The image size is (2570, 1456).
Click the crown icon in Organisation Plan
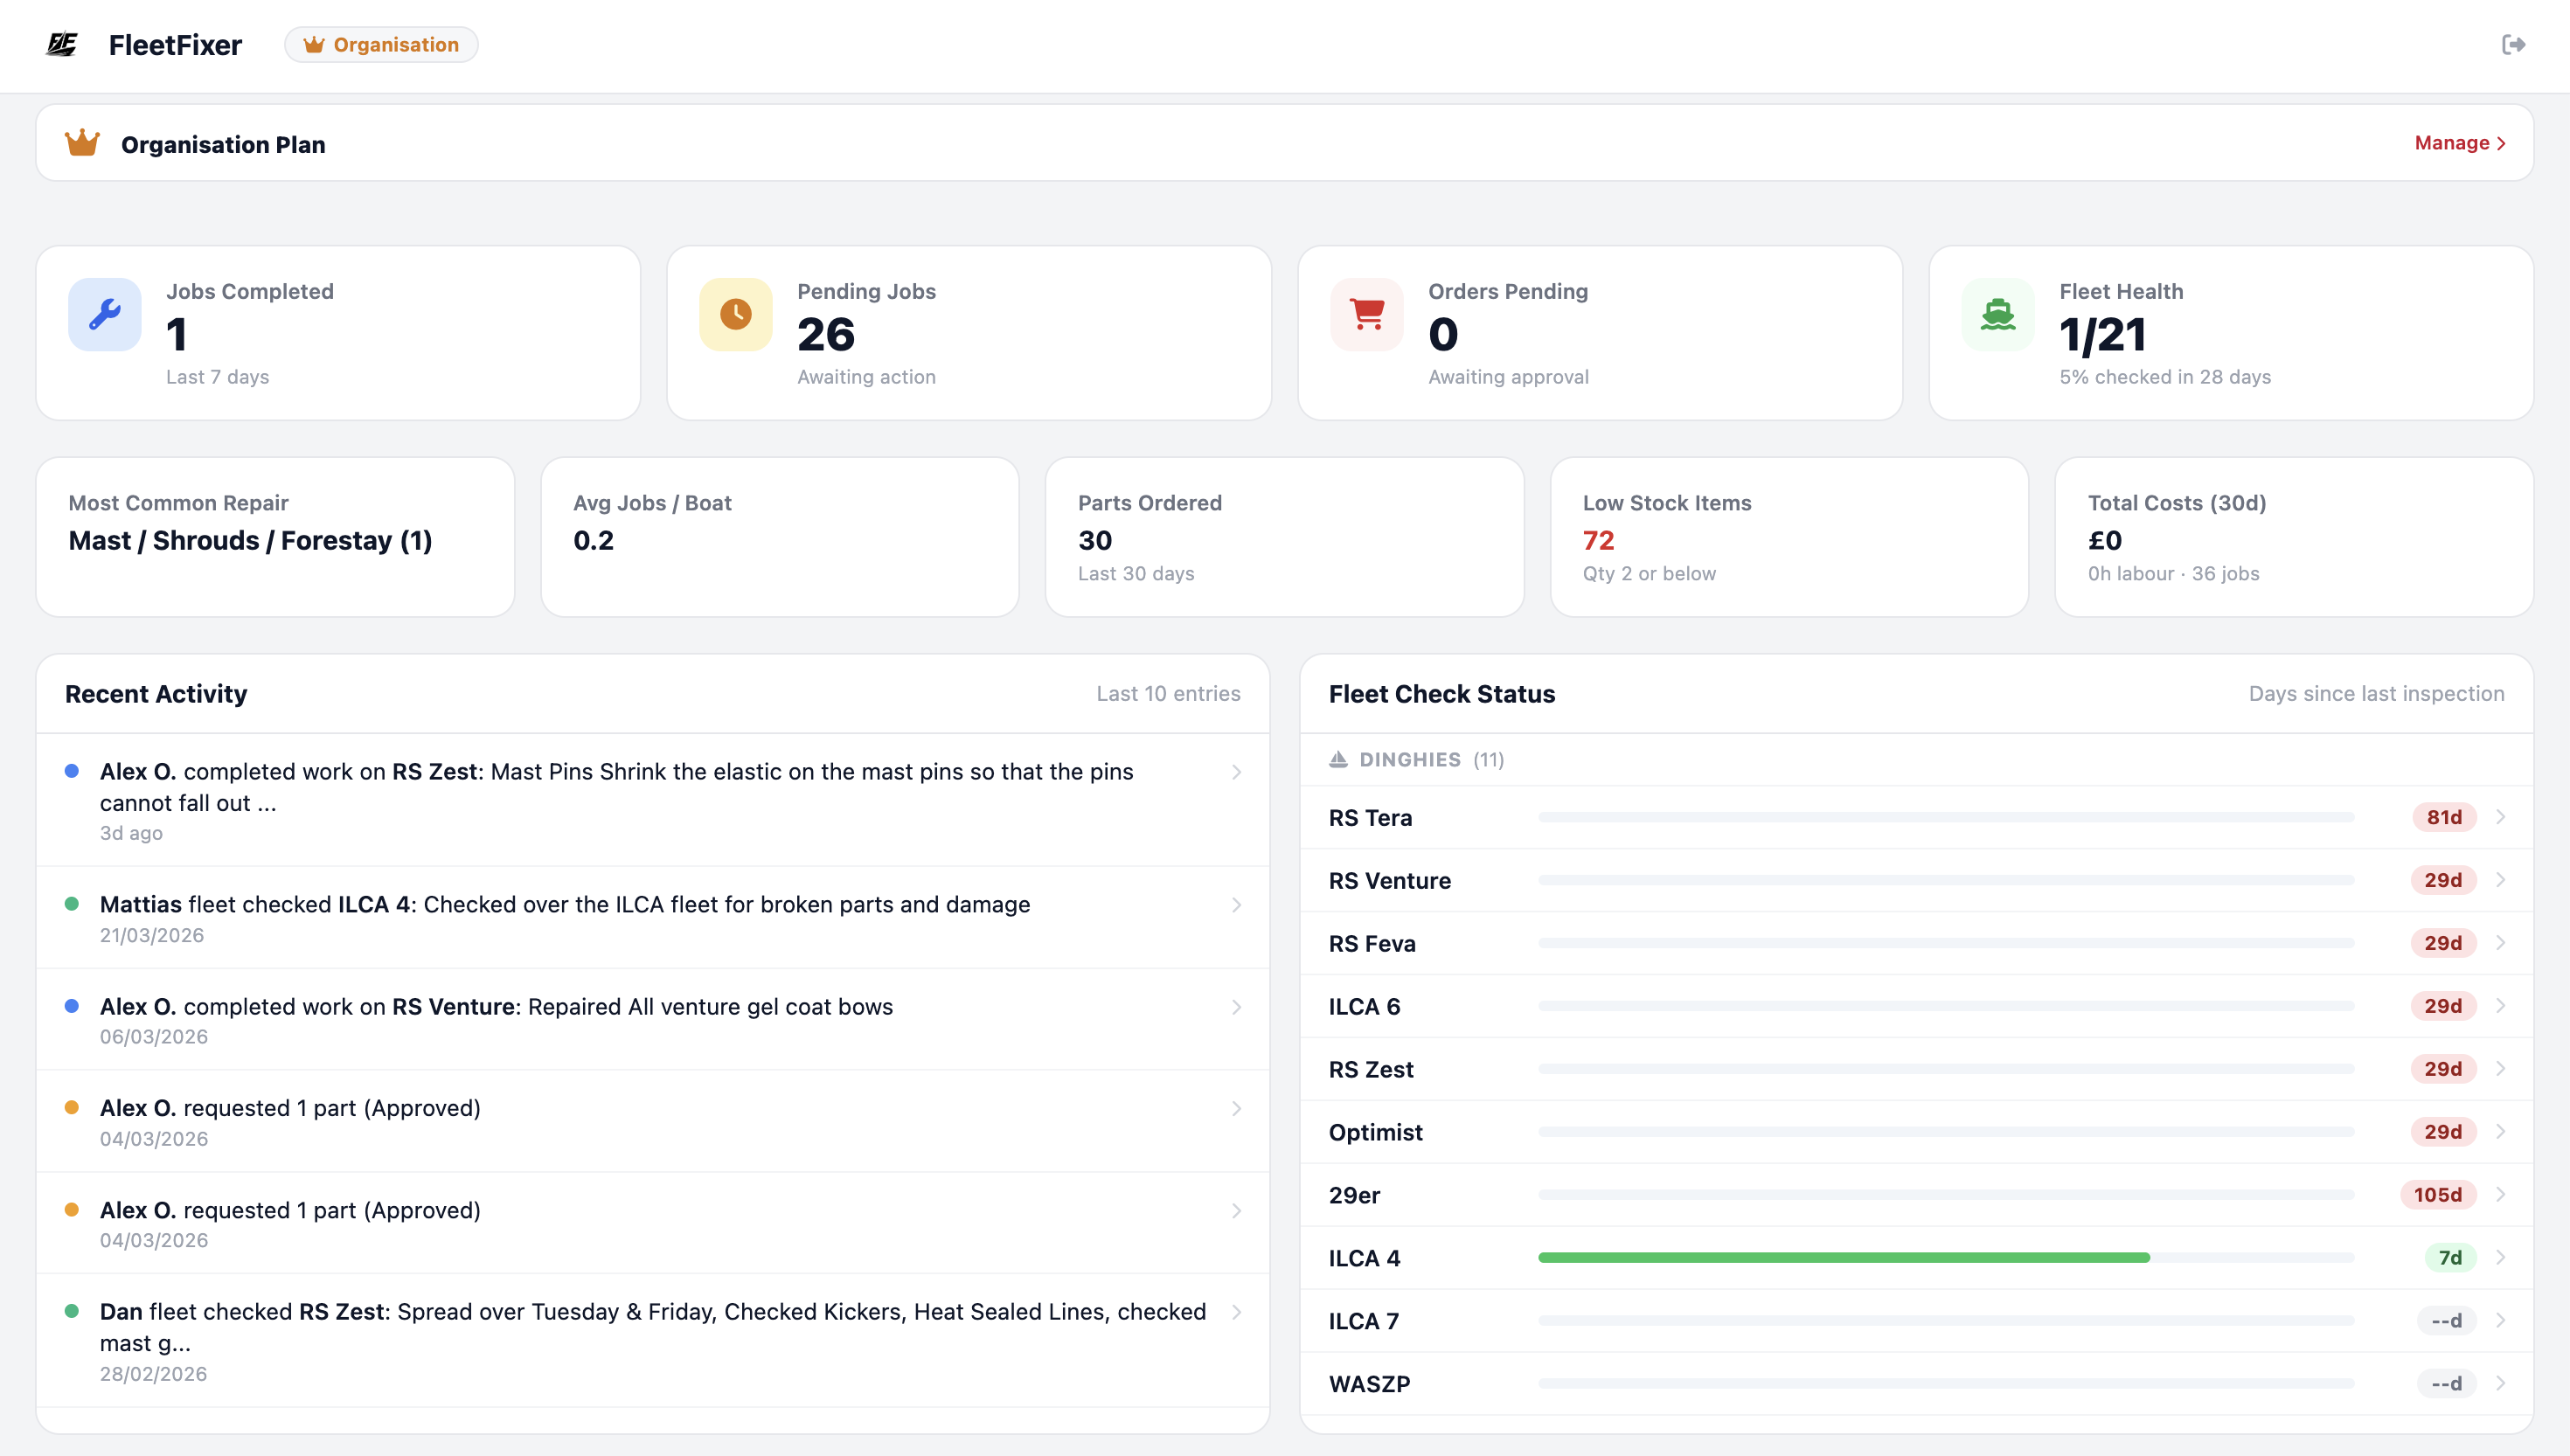[83, 142]
